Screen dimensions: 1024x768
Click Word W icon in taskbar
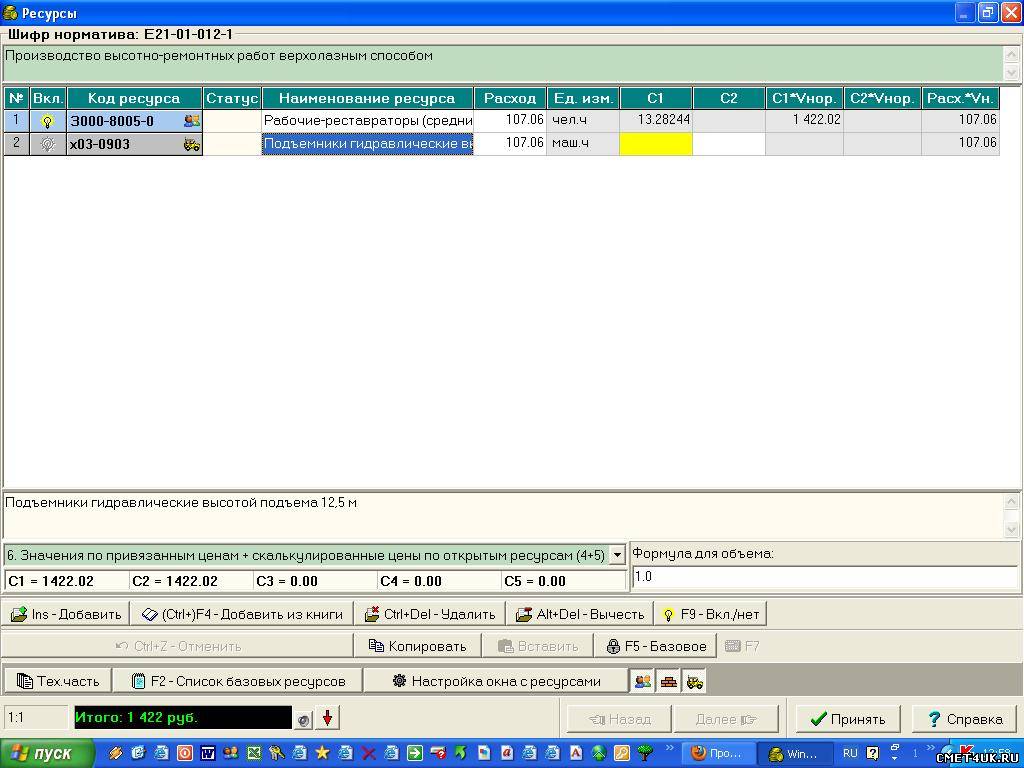coord(208,754)
